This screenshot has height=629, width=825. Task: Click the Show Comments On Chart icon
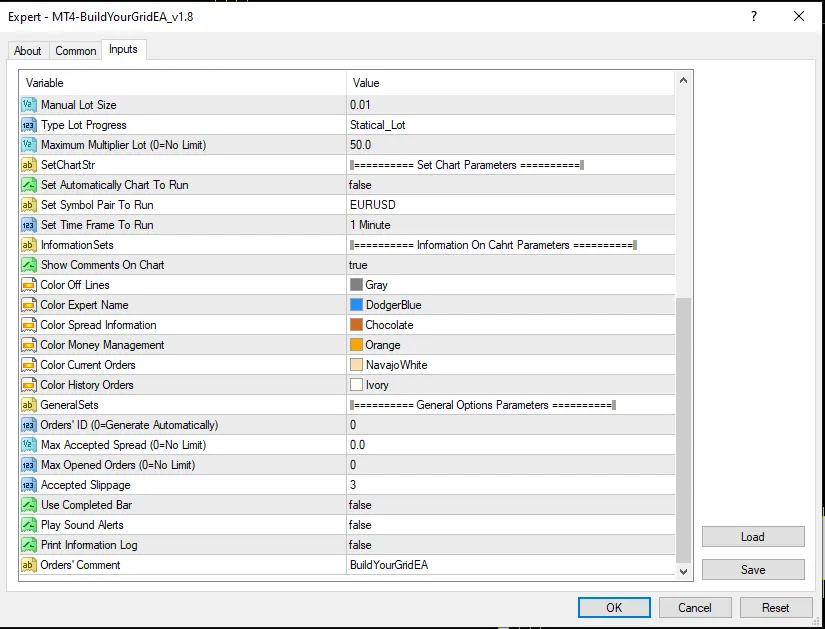click(28, 265)
